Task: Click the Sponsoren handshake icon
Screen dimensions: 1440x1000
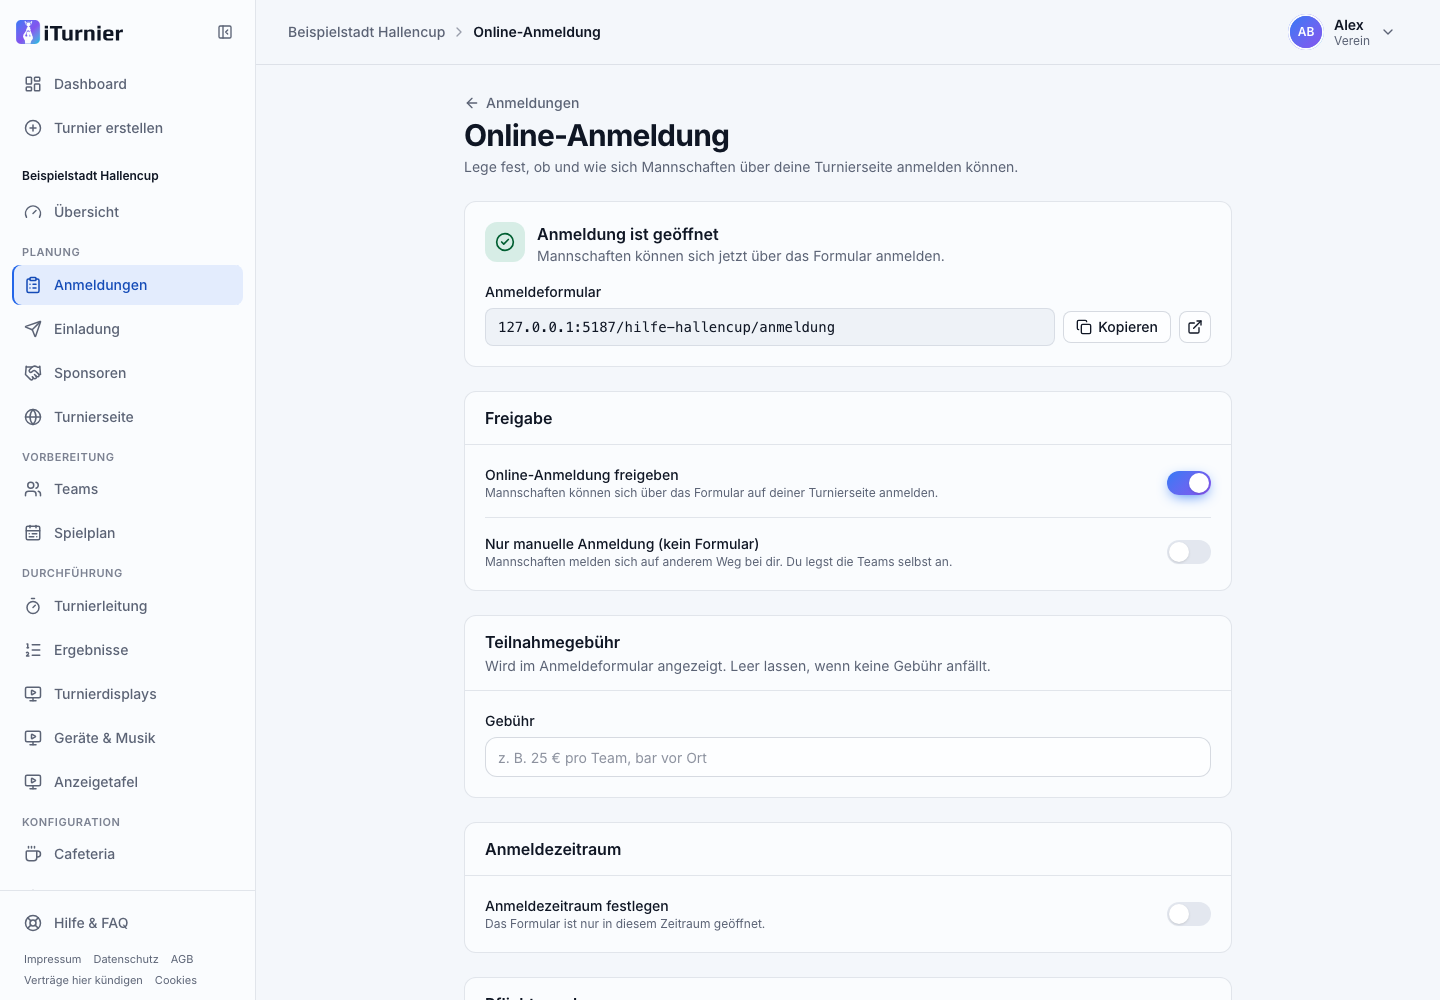Action: tap(33, 373)
